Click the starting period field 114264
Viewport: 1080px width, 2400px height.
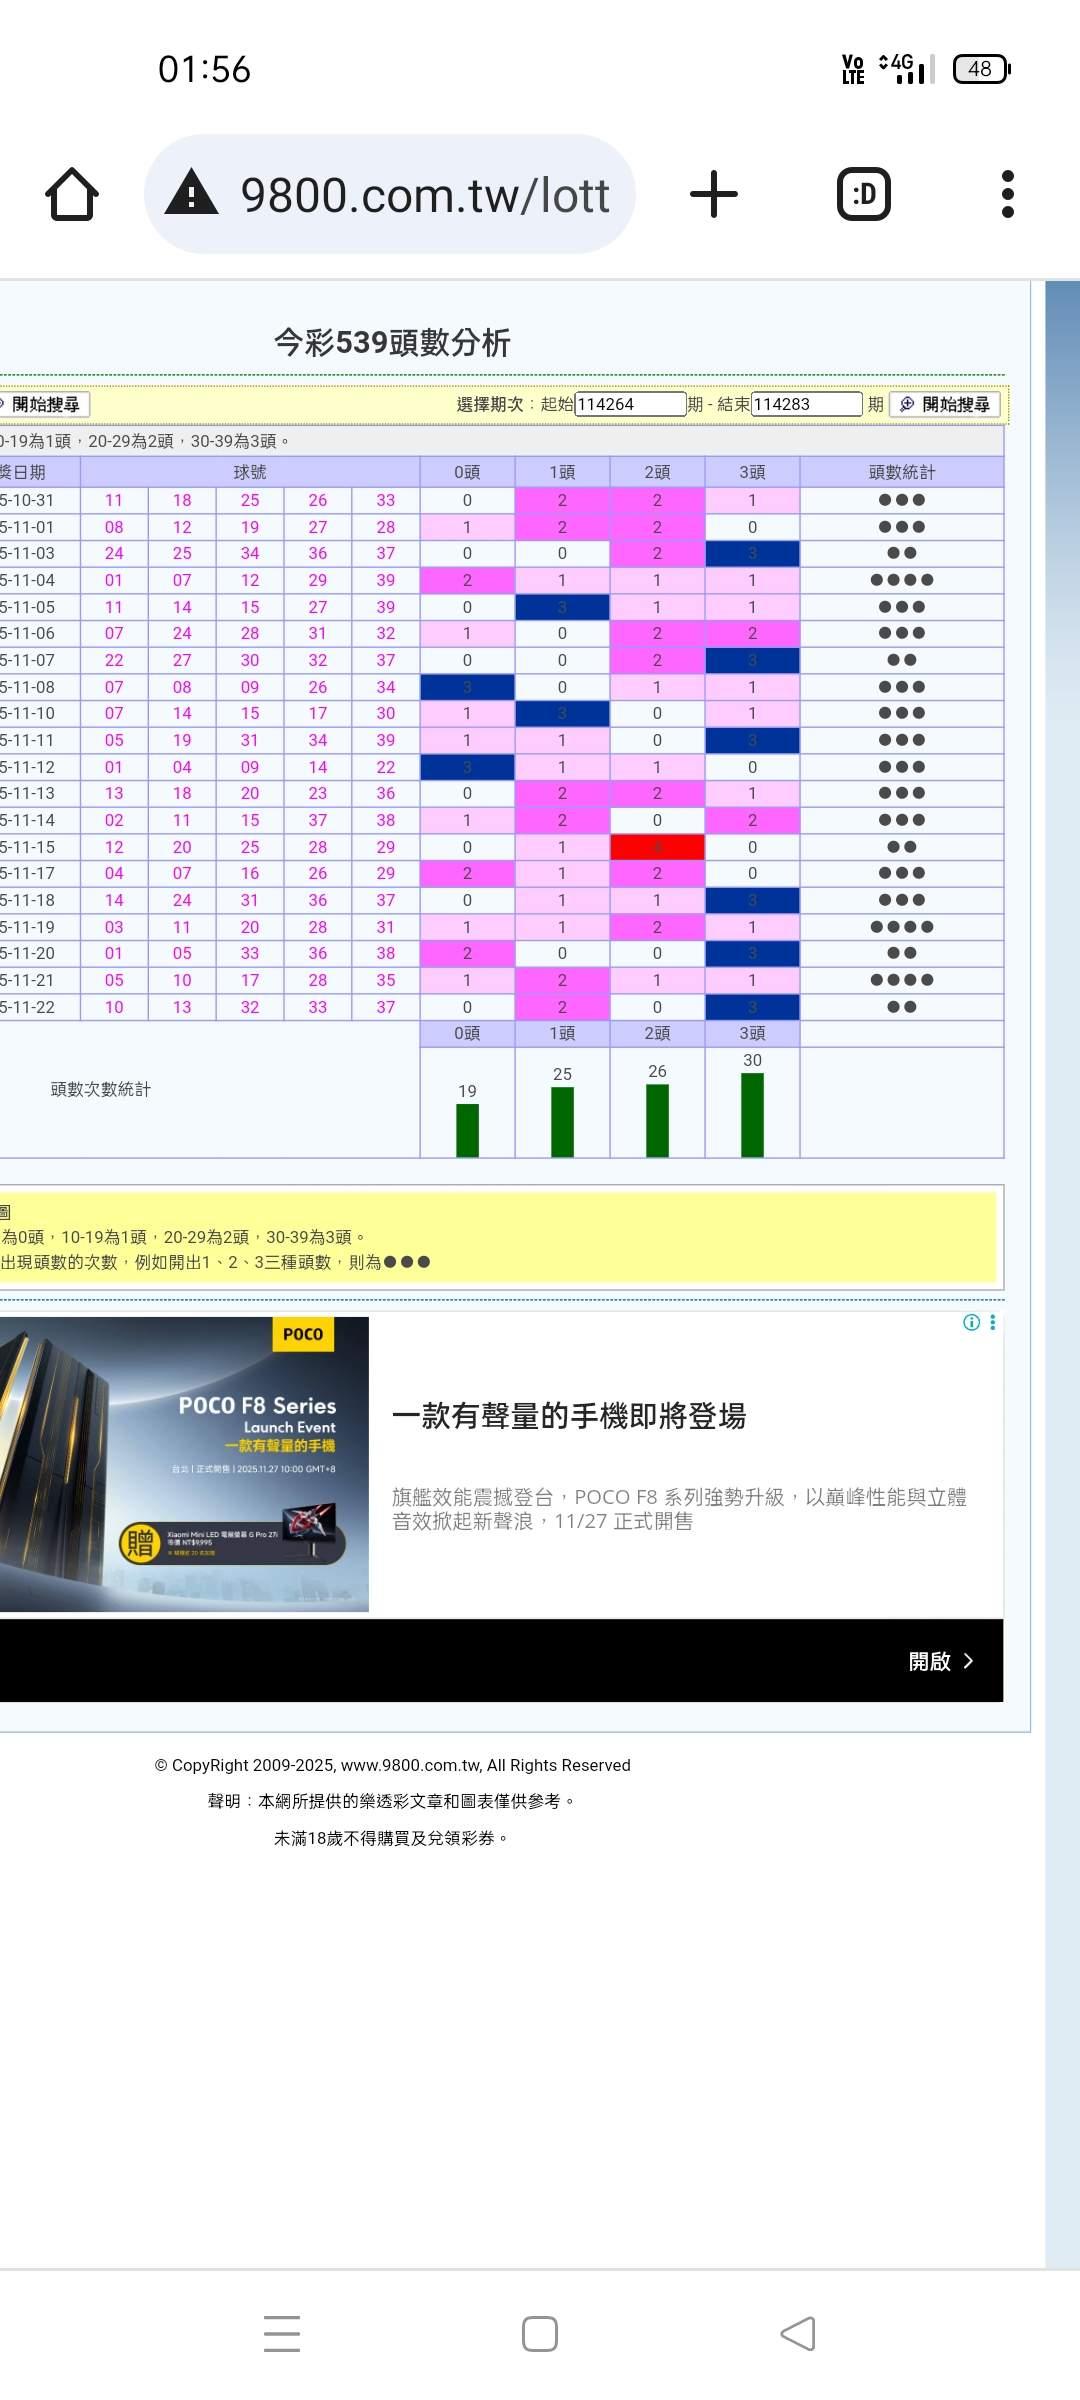[630, 404]
